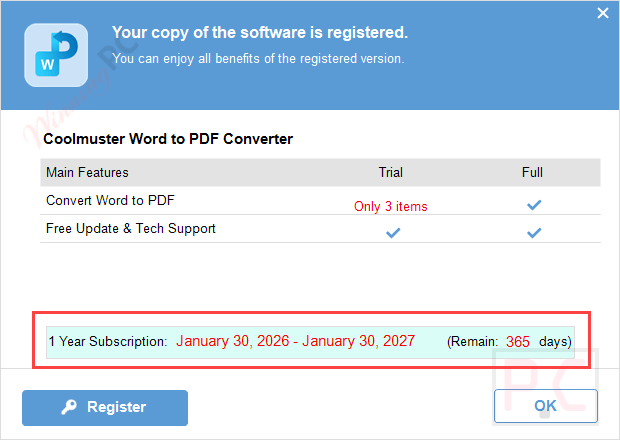Click the Full checkmark for Convert Word to PDF
Image resolution: width=620 pixels, height=440 pixels.
point(534,205)
